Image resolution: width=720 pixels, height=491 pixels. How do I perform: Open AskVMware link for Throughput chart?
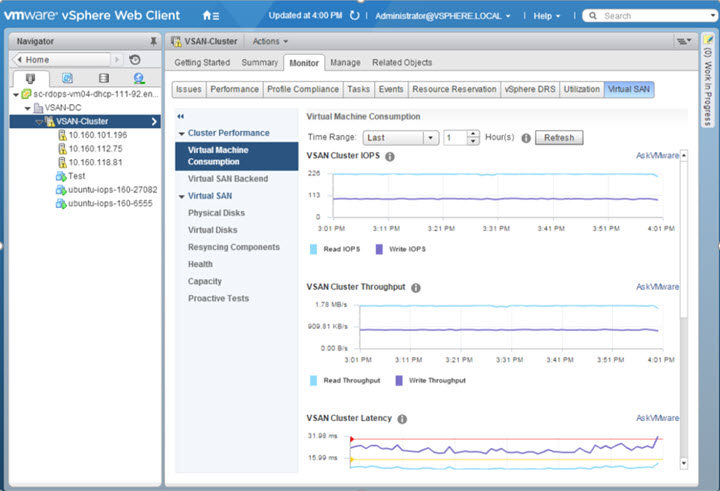657,287
